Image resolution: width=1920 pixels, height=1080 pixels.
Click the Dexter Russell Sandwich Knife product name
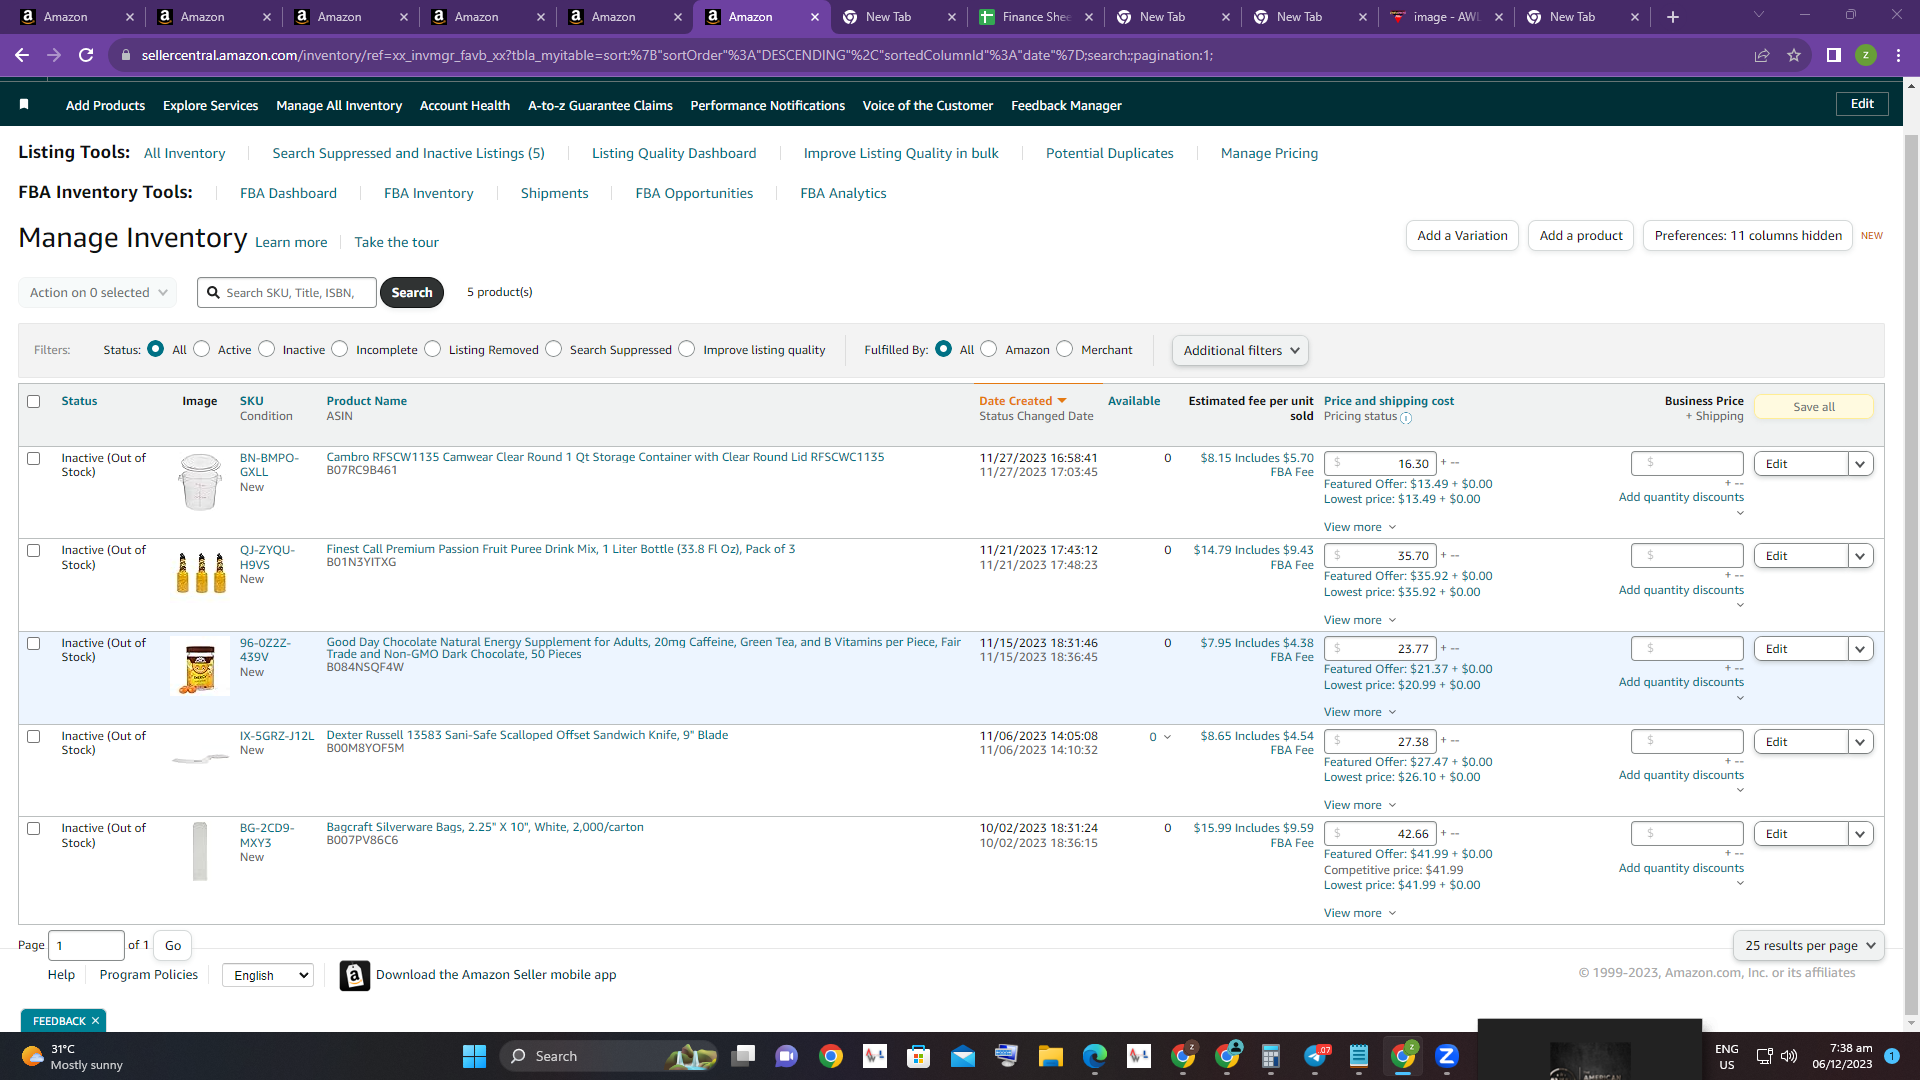pyautogui.click(x=527, y=735)
